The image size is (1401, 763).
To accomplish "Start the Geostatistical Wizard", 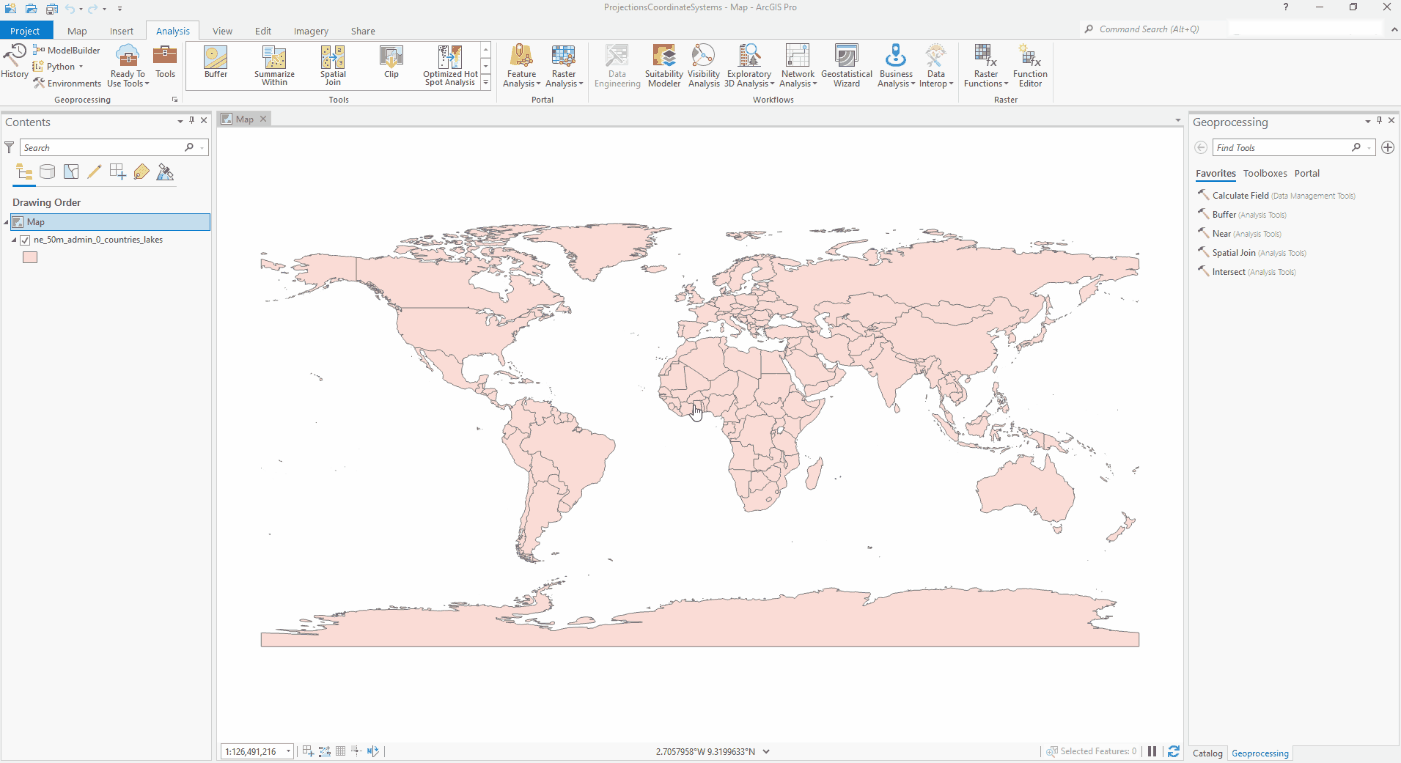I will [x=846, y=64].
